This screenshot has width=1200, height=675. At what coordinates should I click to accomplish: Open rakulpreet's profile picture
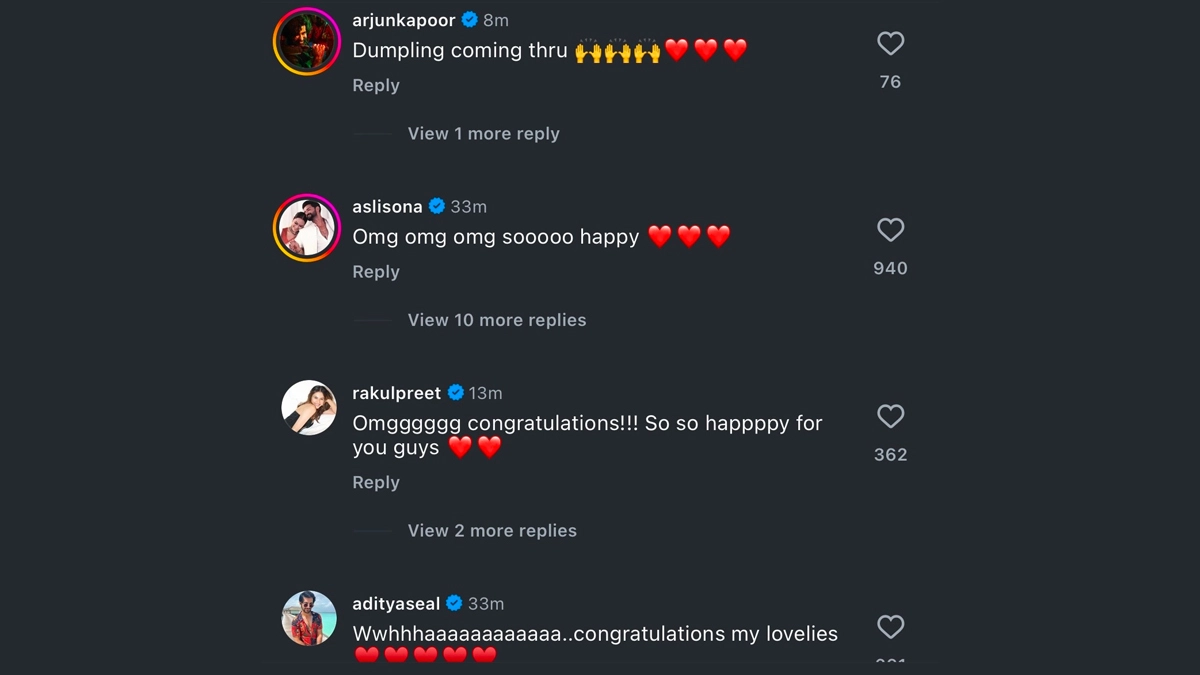click(x=309, y=408)
